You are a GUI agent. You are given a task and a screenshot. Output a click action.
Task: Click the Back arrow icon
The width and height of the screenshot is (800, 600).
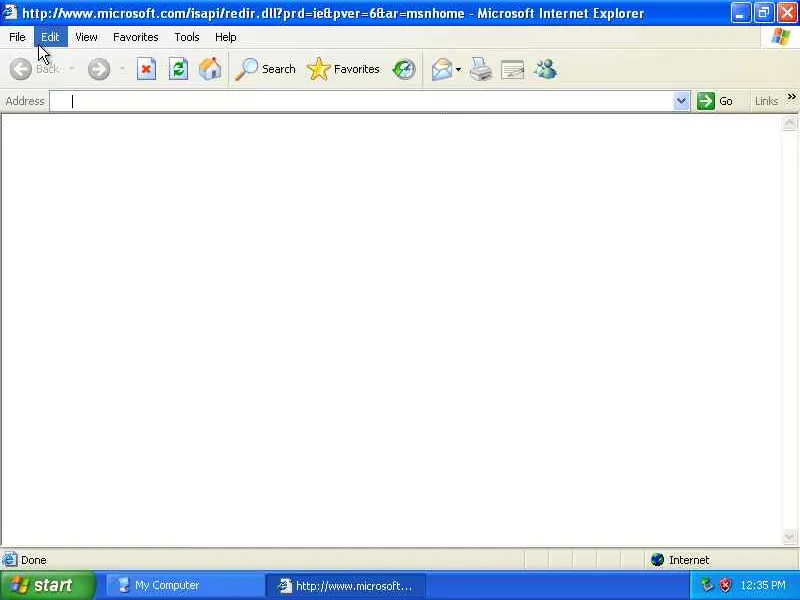21,69
